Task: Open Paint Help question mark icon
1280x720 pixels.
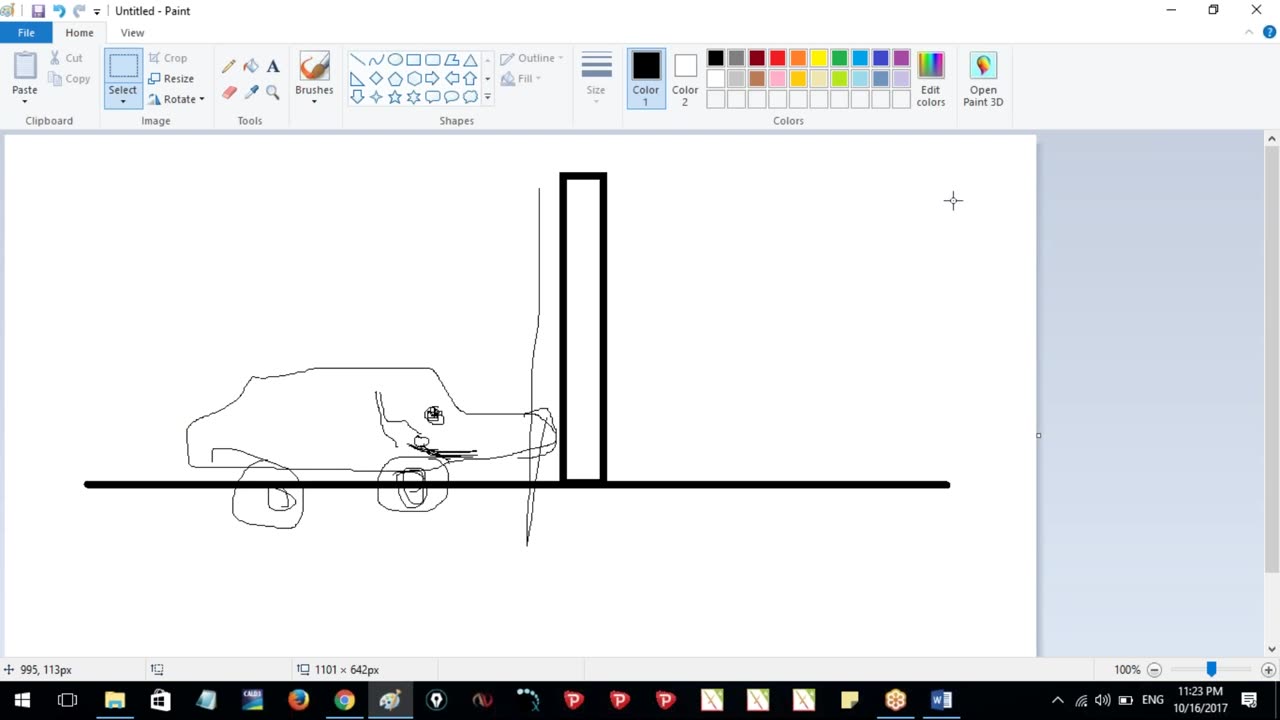Action: (x=1269, y=32)
